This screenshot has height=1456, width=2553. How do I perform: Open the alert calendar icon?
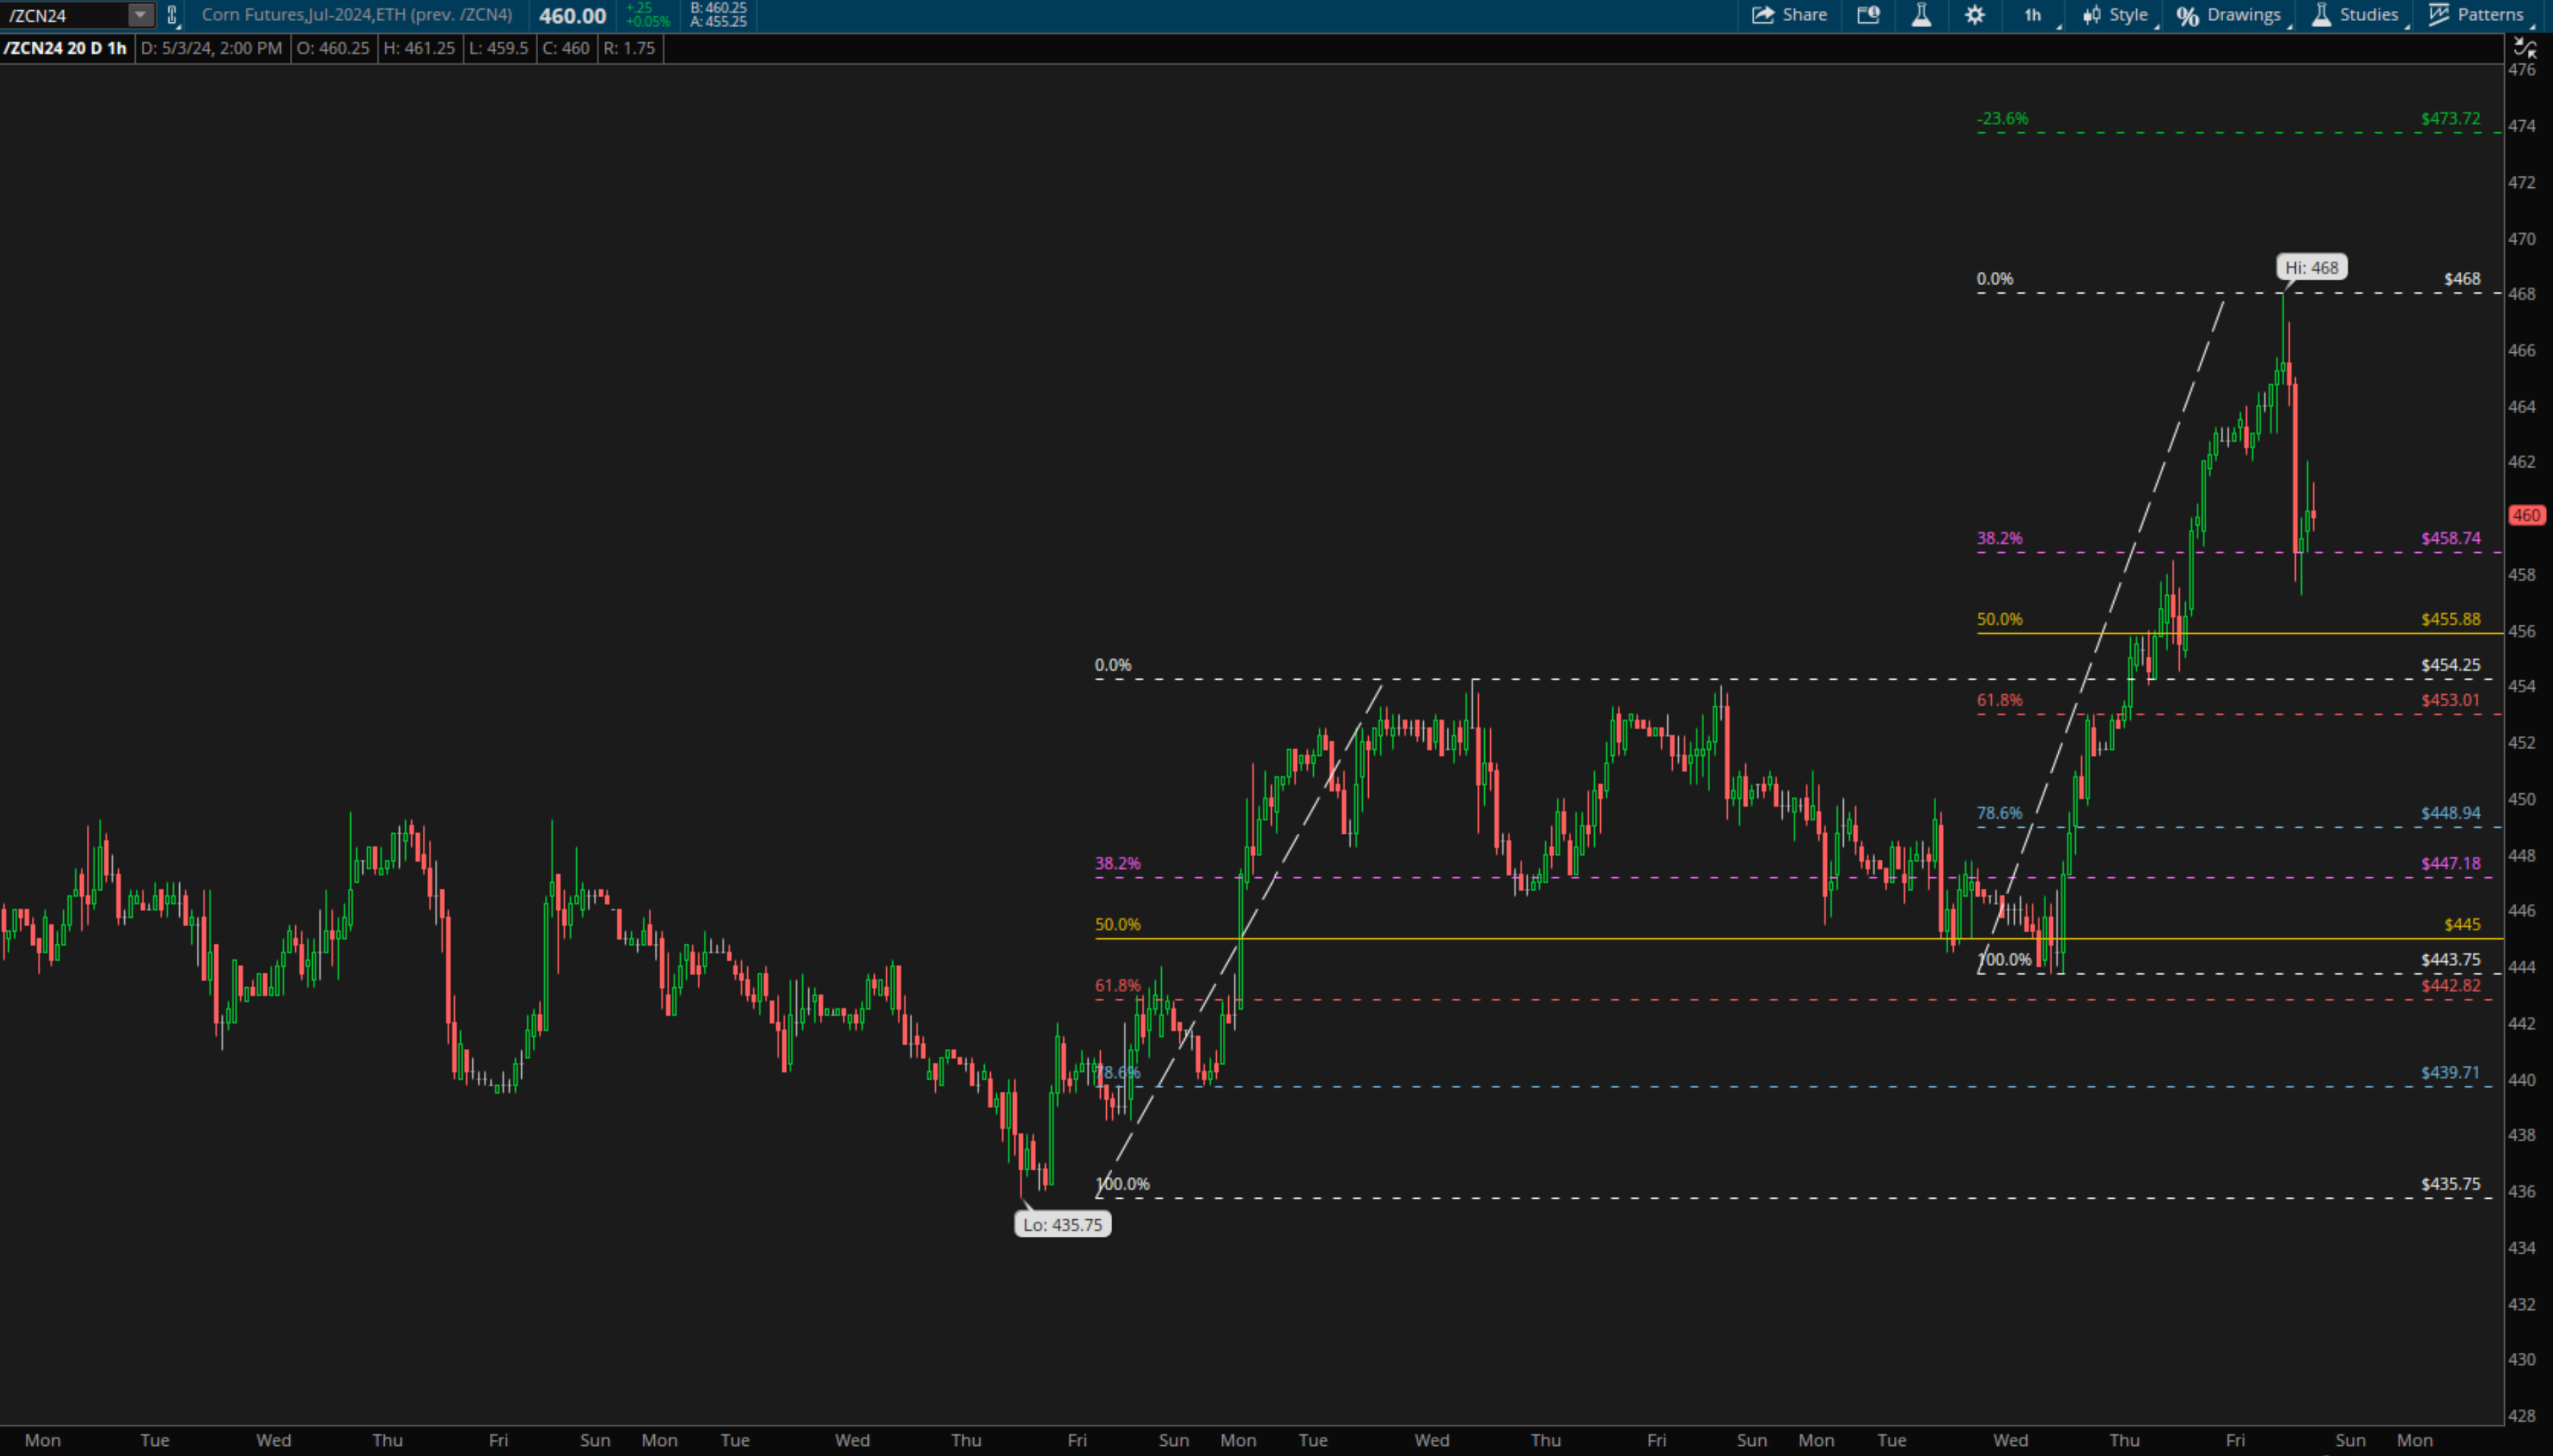coord(1868,15)
